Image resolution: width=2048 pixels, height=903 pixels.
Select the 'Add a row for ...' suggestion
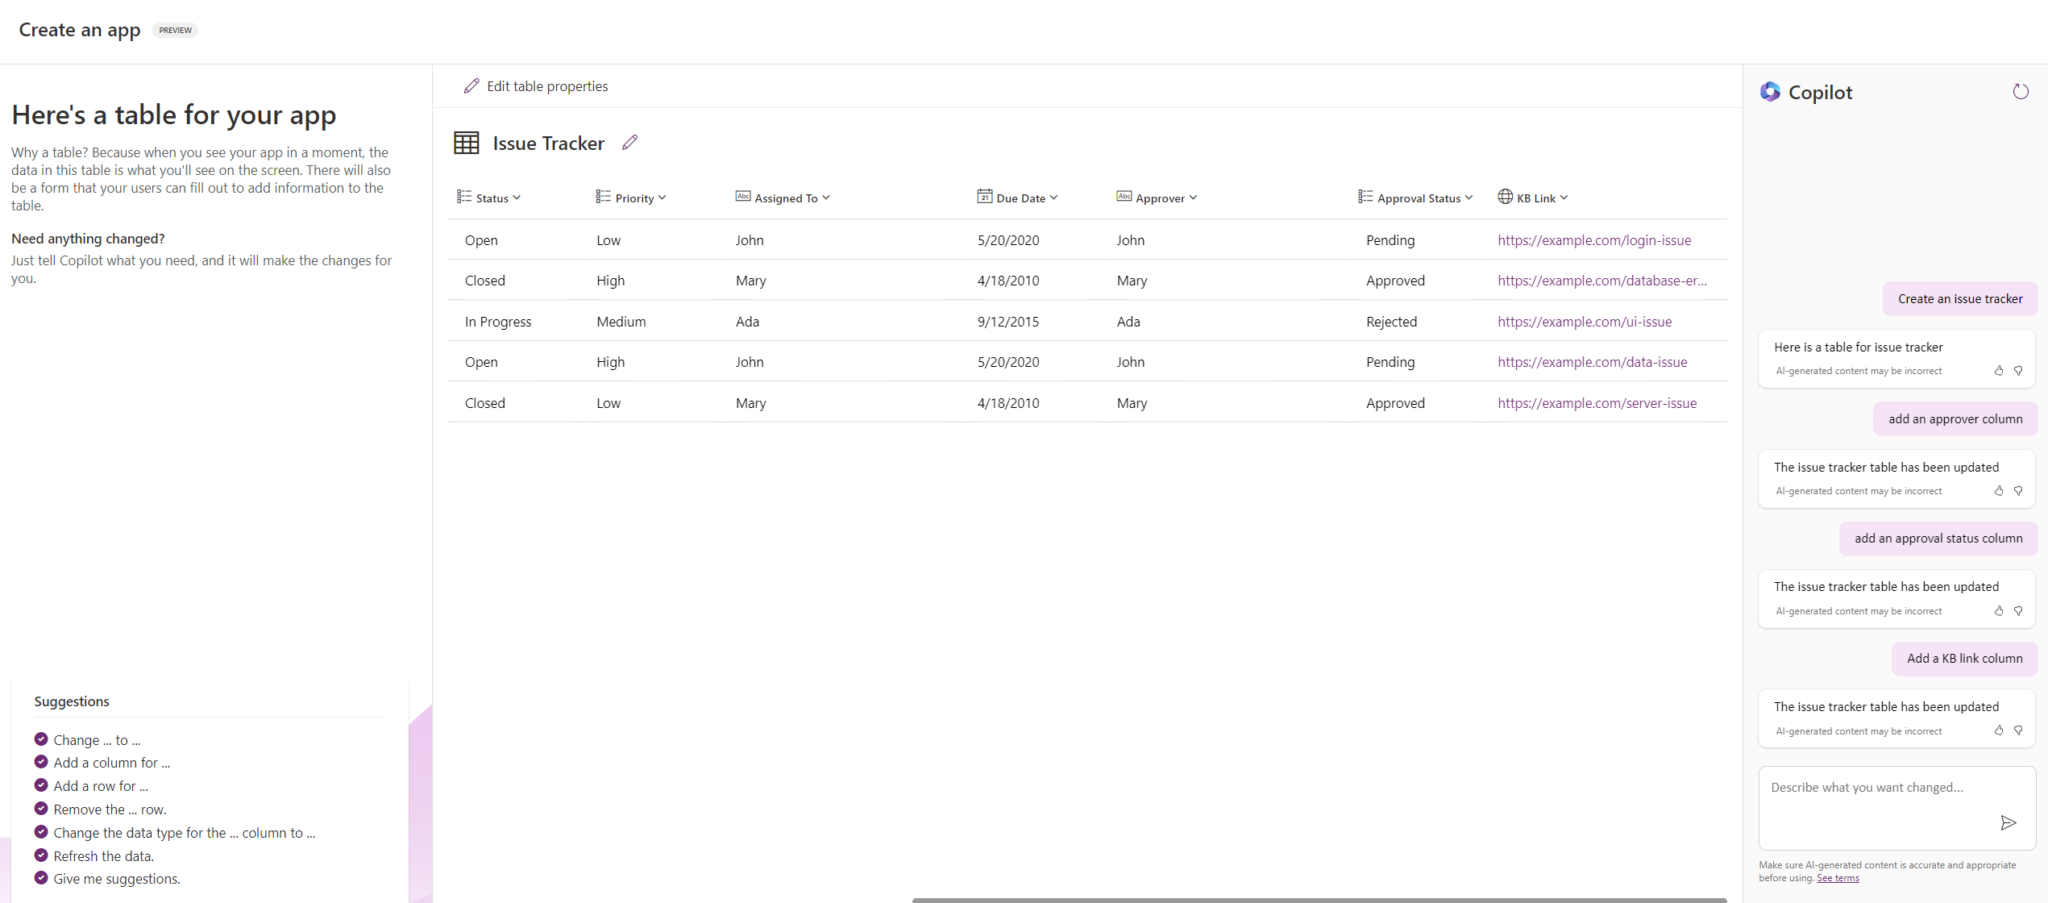click(100, 786)
